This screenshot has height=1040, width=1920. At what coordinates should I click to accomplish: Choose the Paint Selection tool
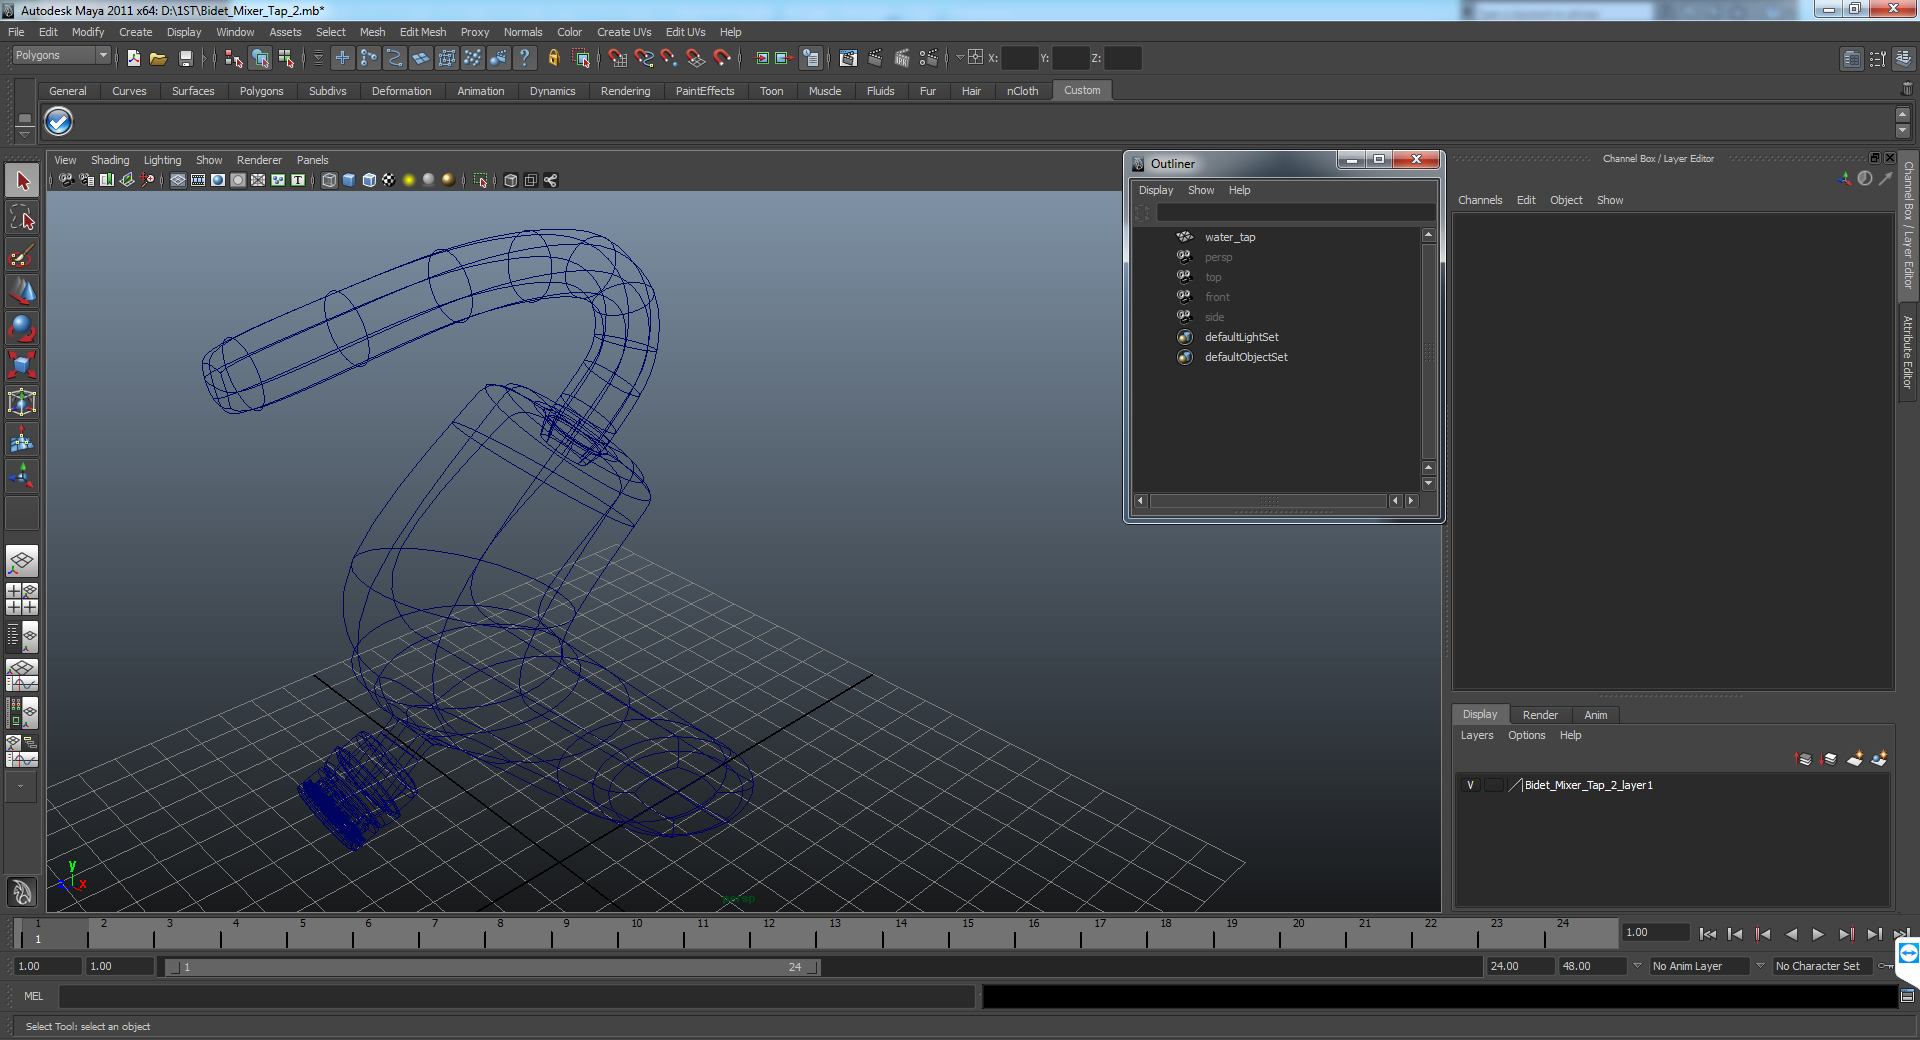22,255
